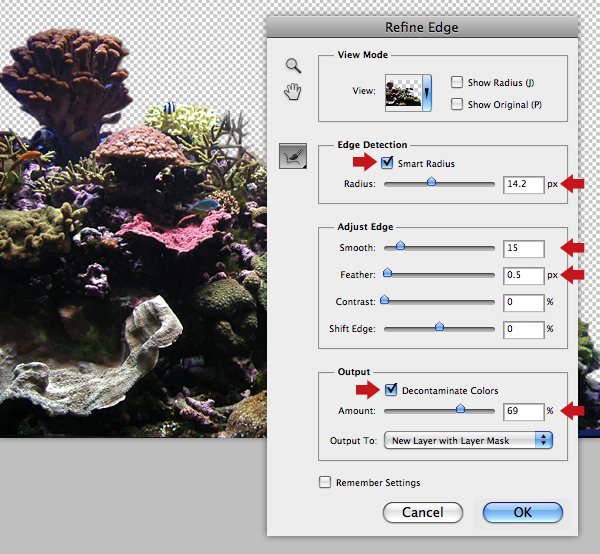Click the 'Show Original (P)' label text
Screen dimensions: 600x554
coord(505,105)
